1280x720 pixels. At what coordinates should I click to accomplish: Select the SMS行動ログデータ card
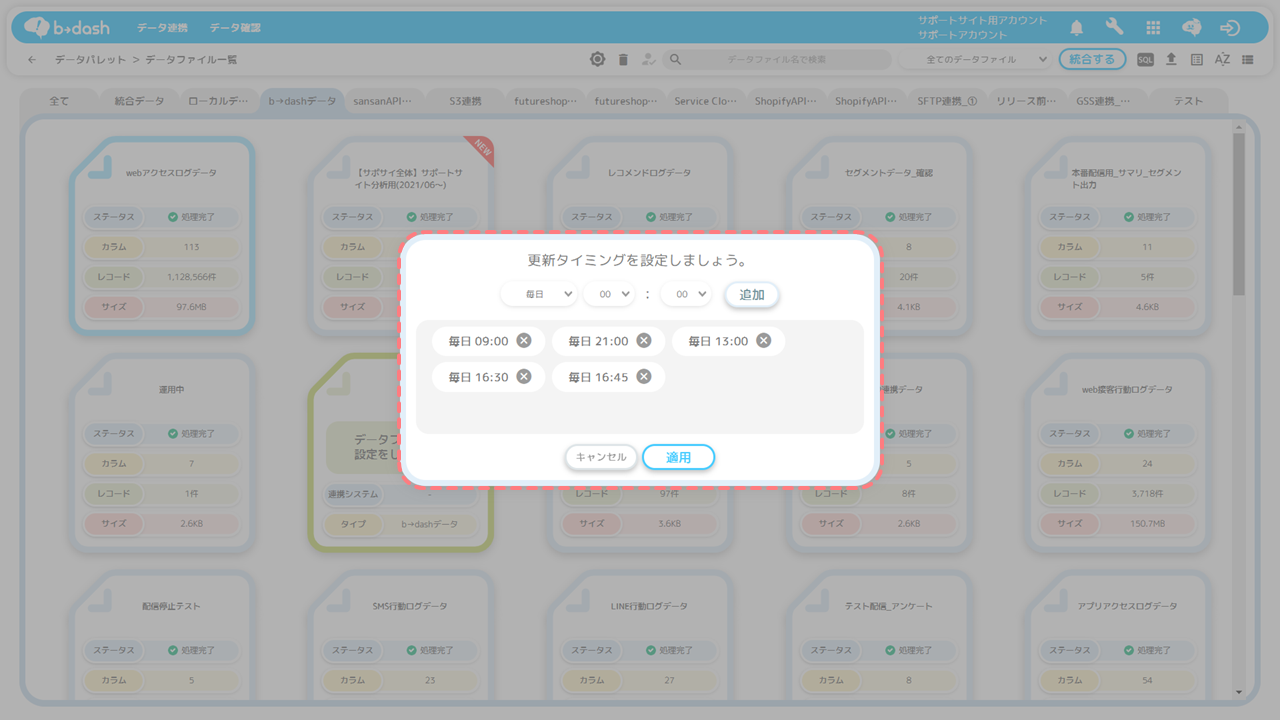402,635
